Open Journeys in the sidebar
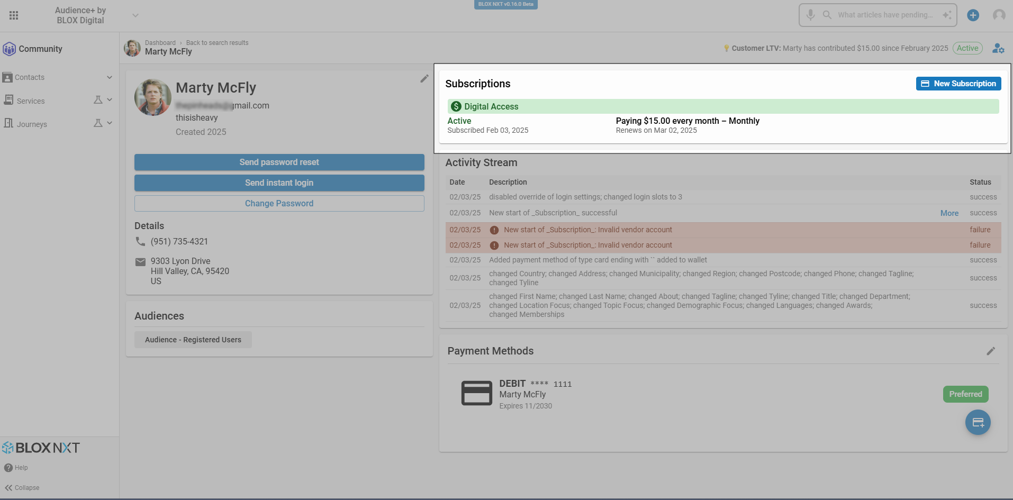The width and height of the screenshot is (1013, 500). [32, 124]
